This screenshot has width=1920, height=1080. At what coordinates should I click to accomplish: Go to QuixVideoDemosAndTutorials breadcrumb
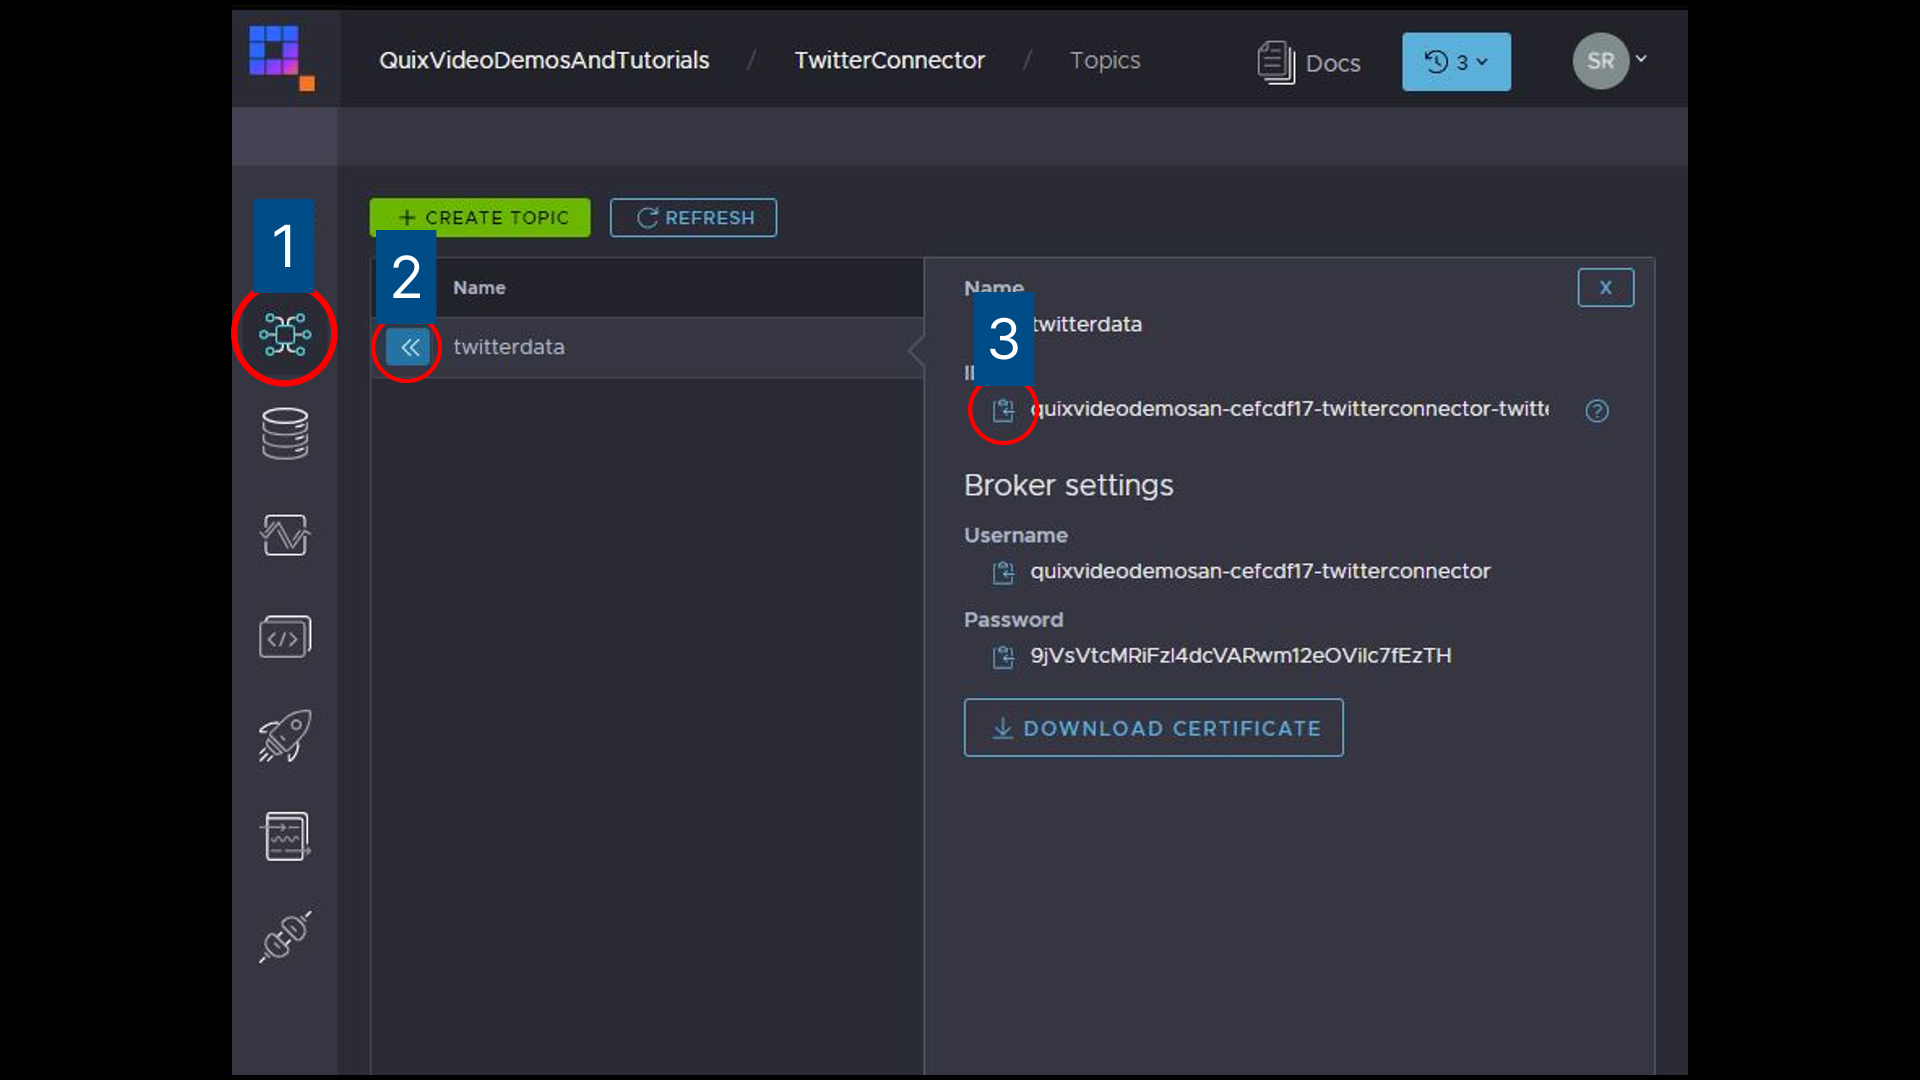544,60
